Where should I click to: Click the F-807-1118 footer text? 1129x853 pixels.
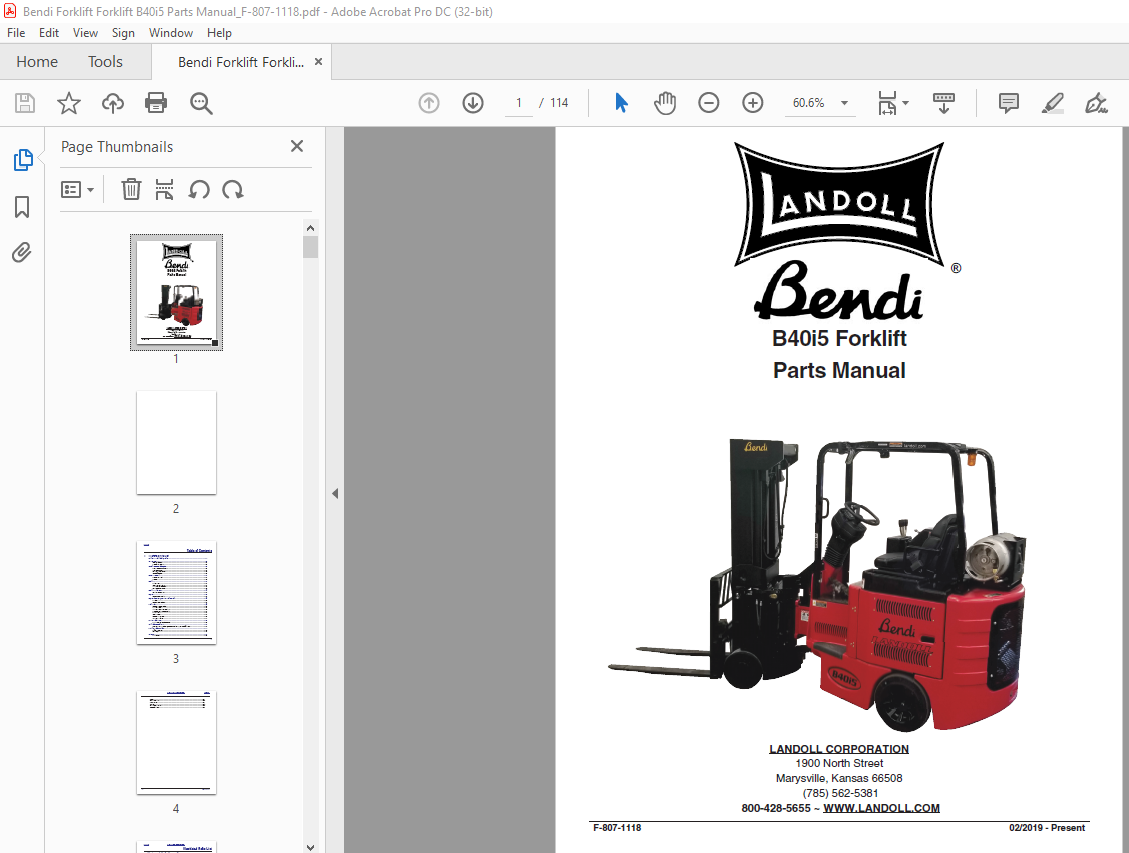point(617,828)
